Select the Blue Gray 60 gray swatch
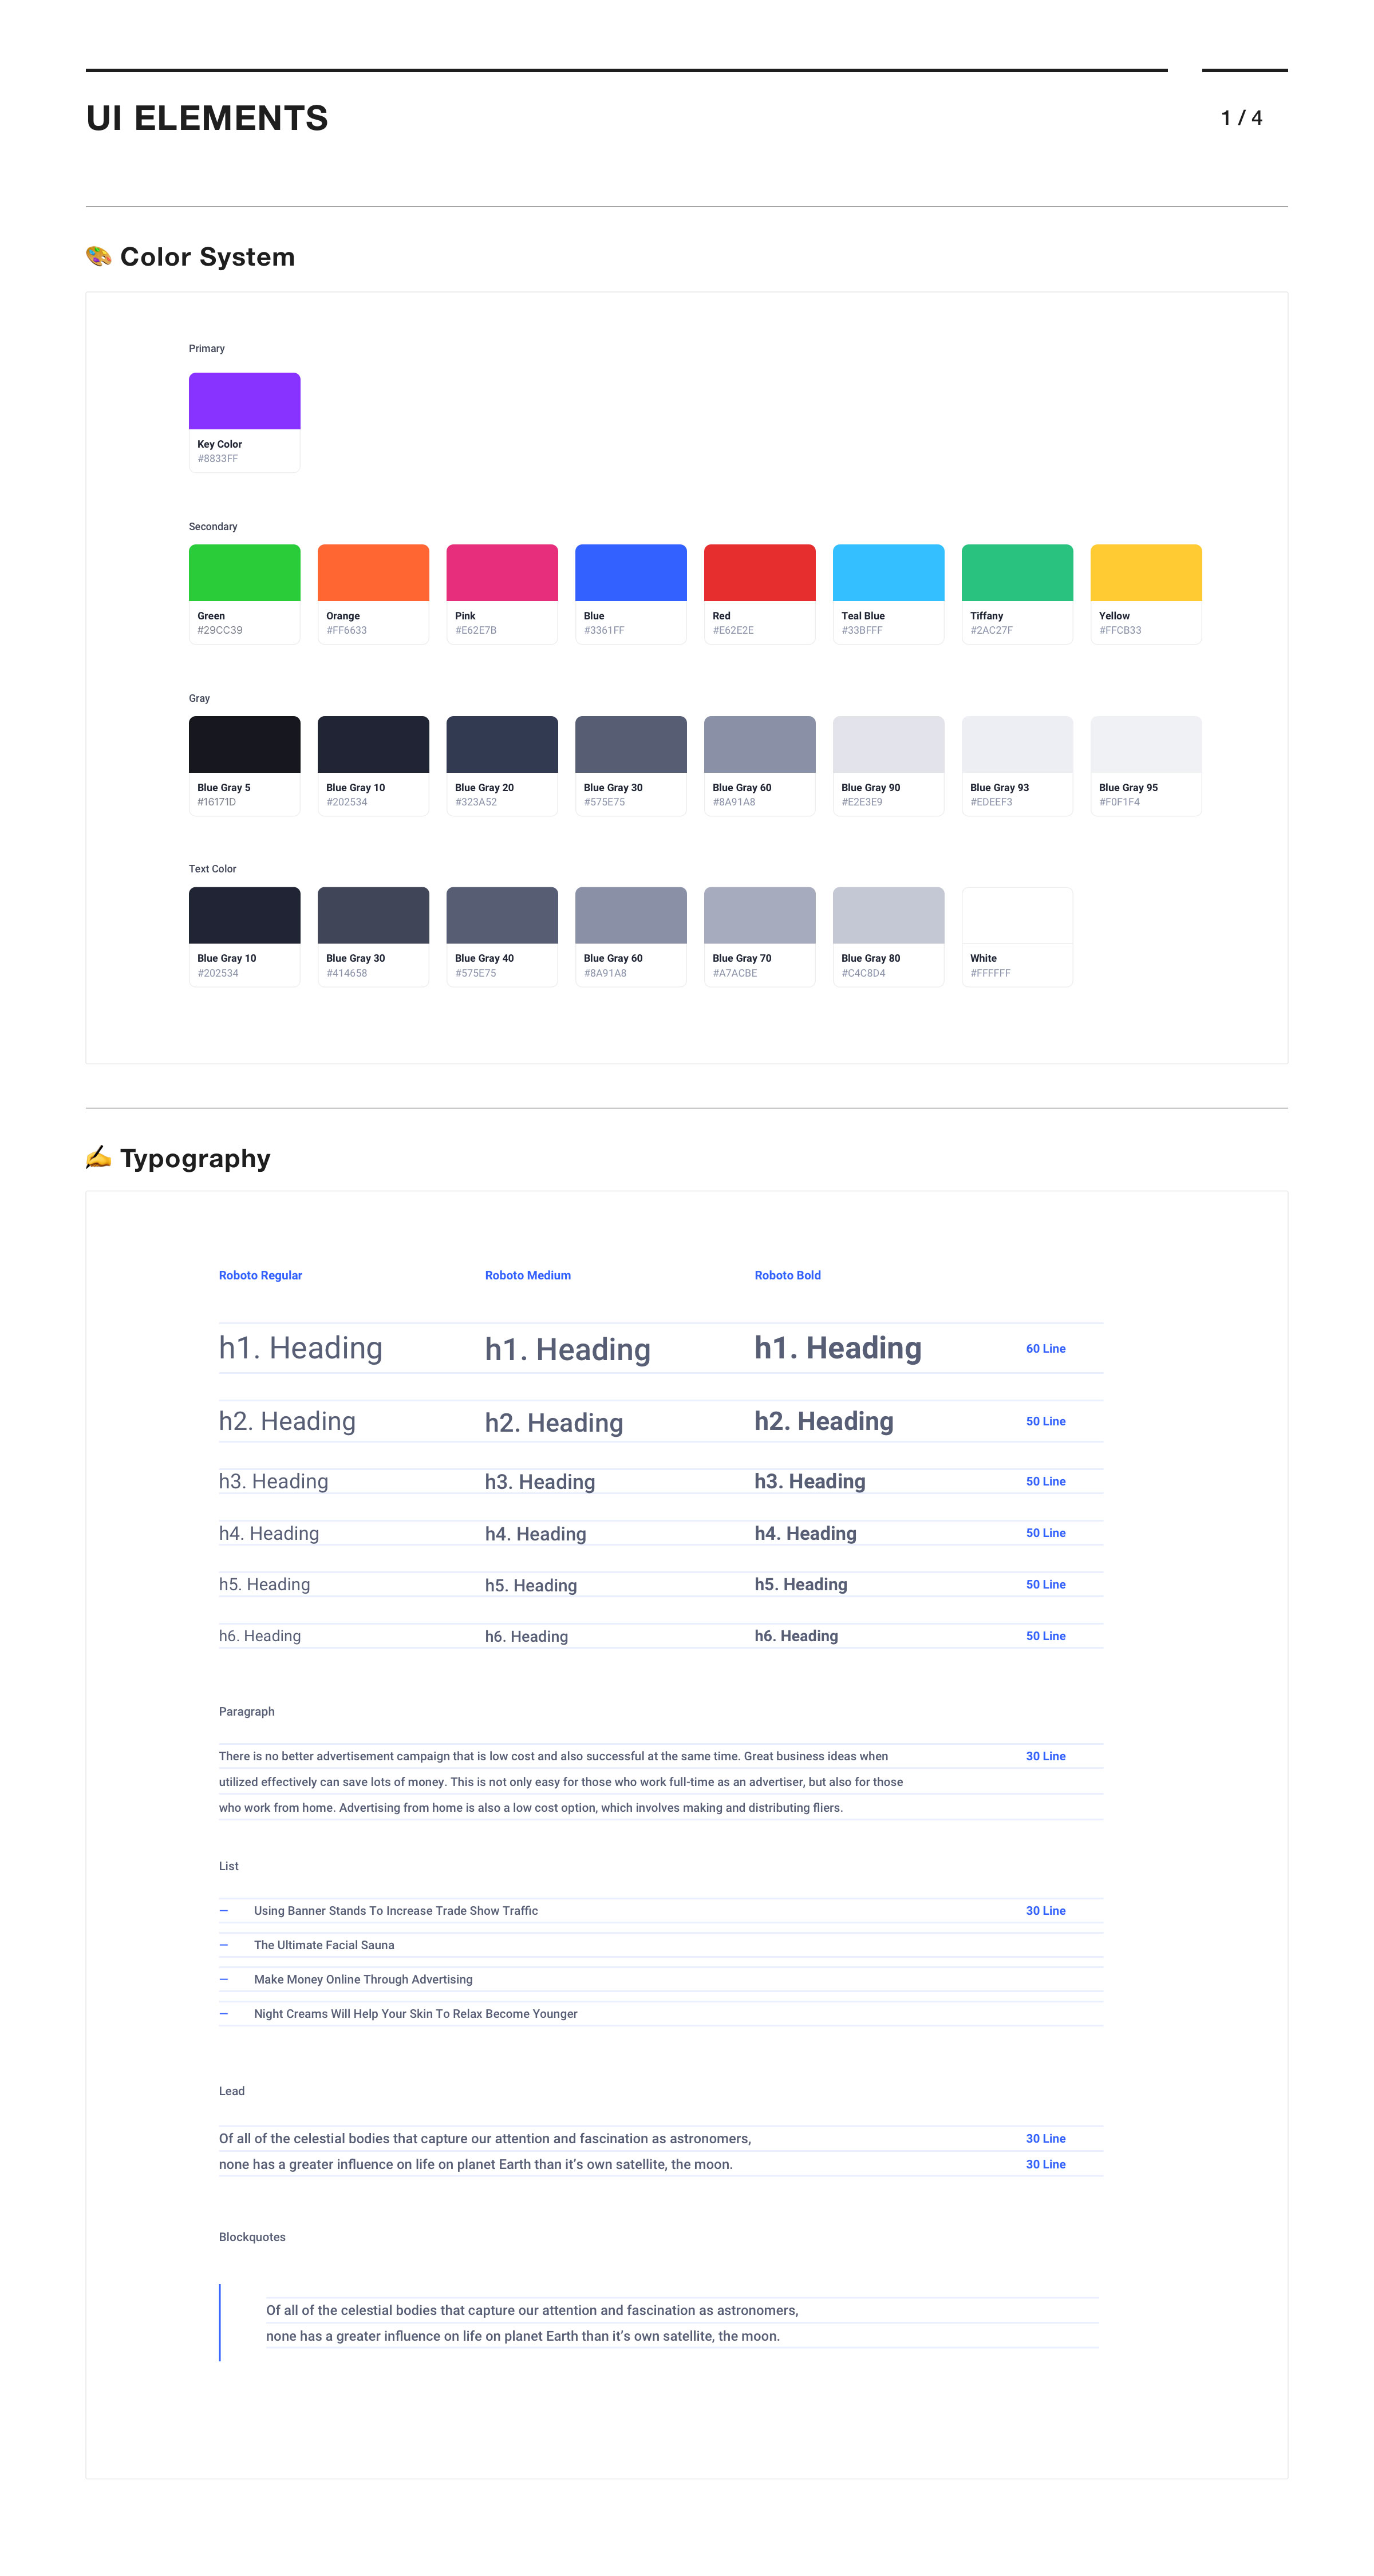Screen dimensions: 1374x2576 coord(759,744)
